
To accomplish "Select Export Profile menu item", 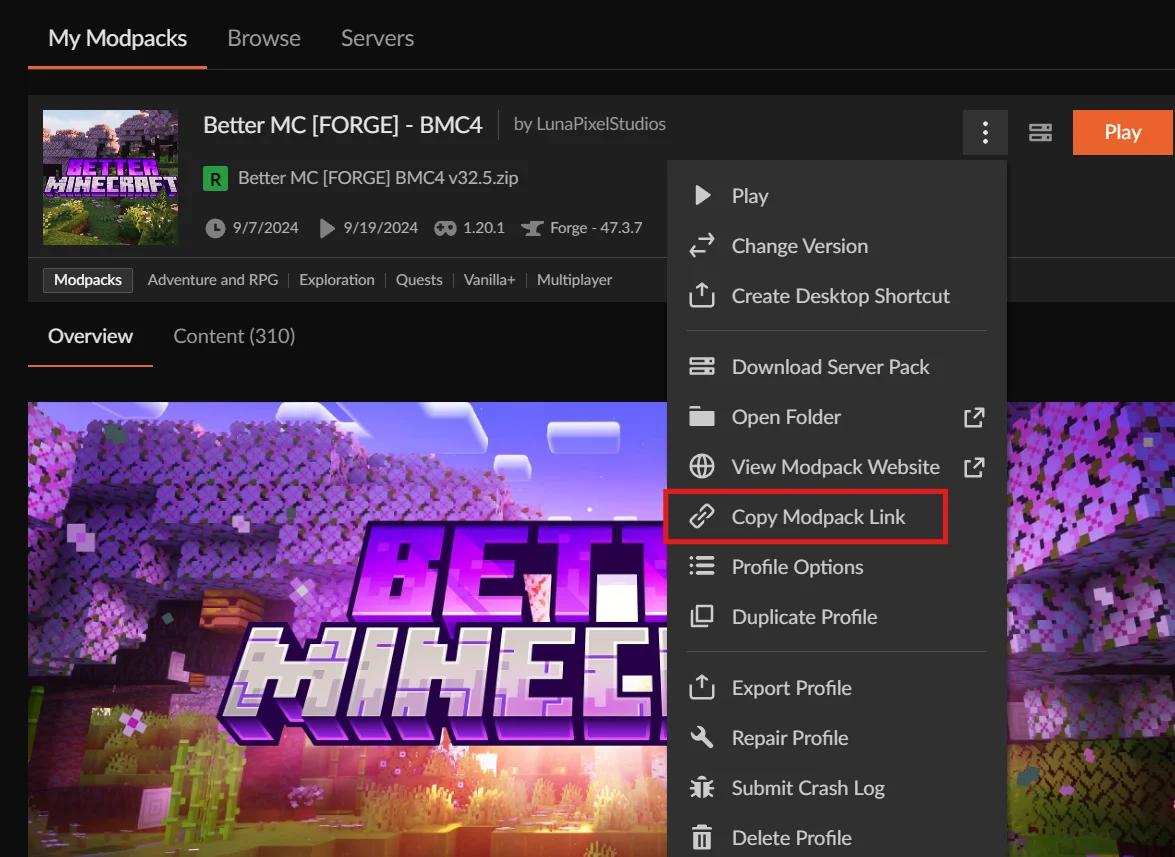I will click(x=836, y=688).
